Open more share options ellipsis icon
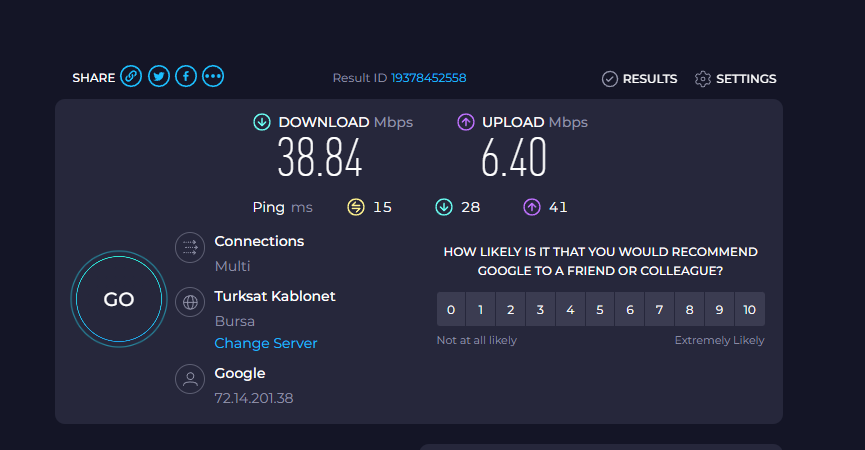Viewport: 865px width, 450px height. coord(213,76)
